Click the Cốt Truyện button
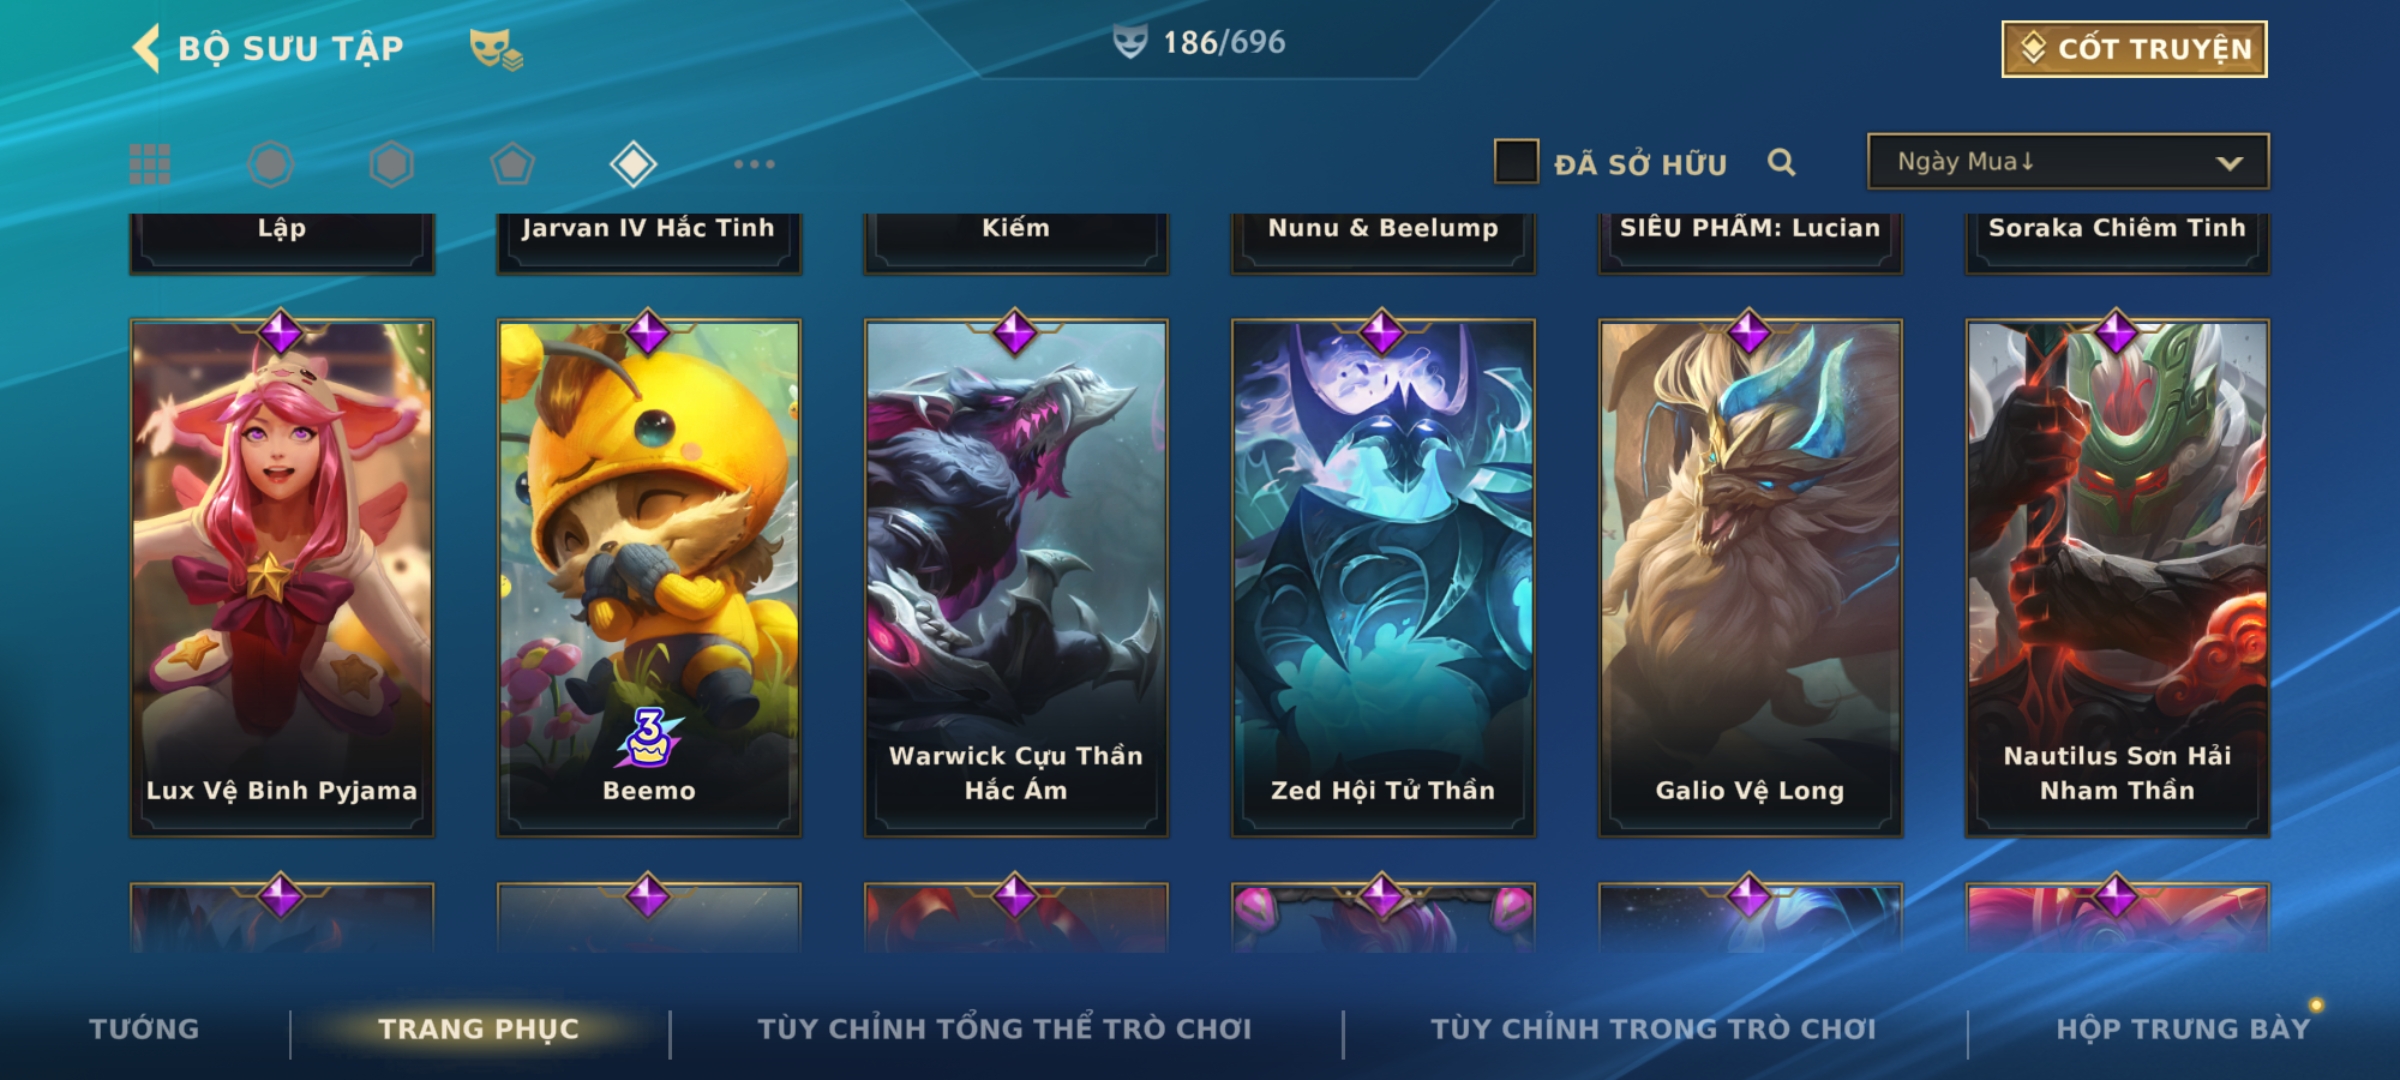Screen dimensions: 2400x1080 2134,49
